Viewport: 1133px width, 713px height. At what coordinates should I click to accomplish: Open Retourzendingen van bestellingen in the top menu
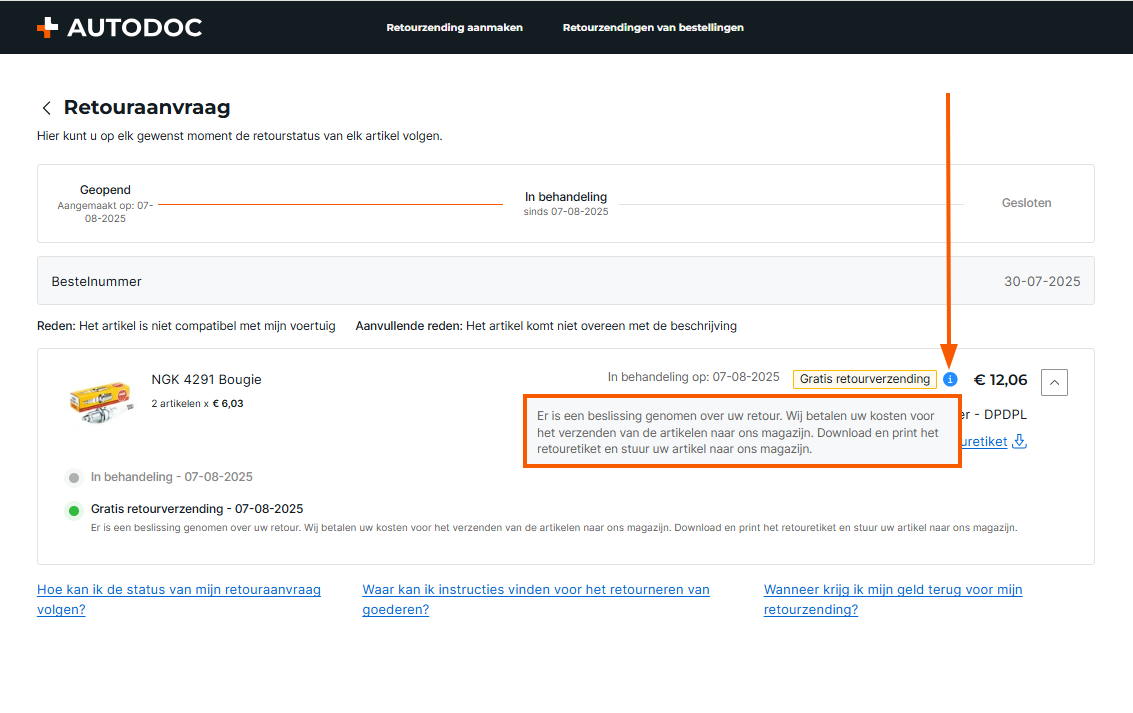[653, 27]
